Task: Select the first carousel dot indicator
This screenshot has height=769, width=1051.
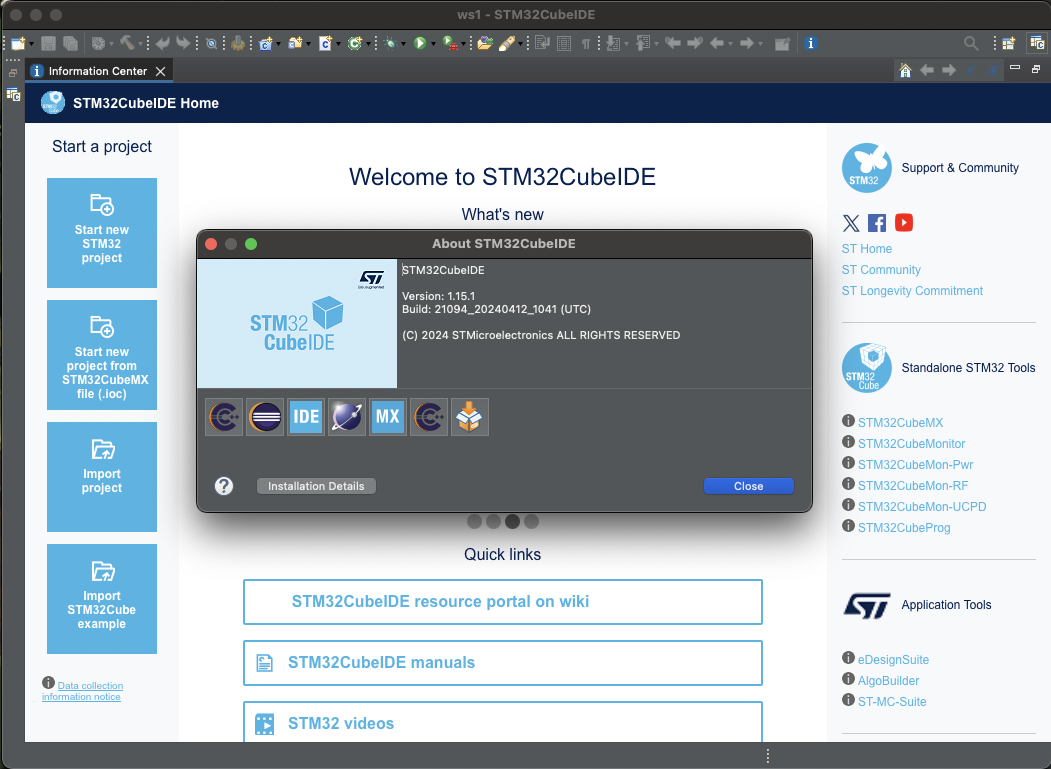Action: (x=475, y=522)
